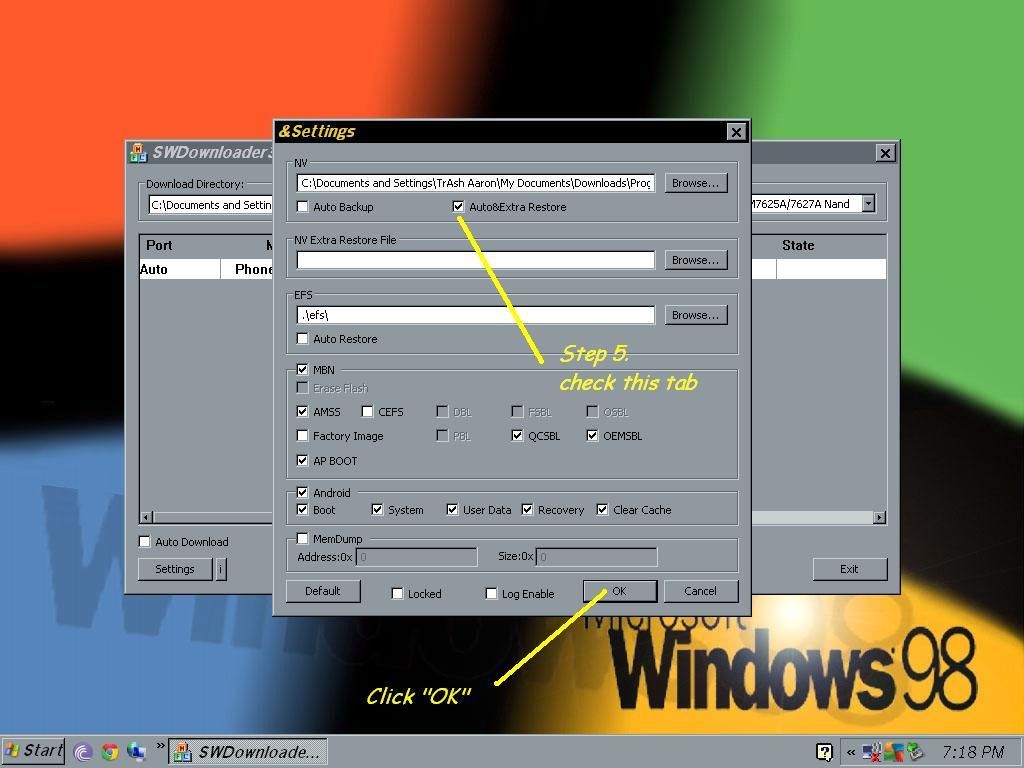
Task: Click Browse next to the NV path
Action: tap(695, 183)
